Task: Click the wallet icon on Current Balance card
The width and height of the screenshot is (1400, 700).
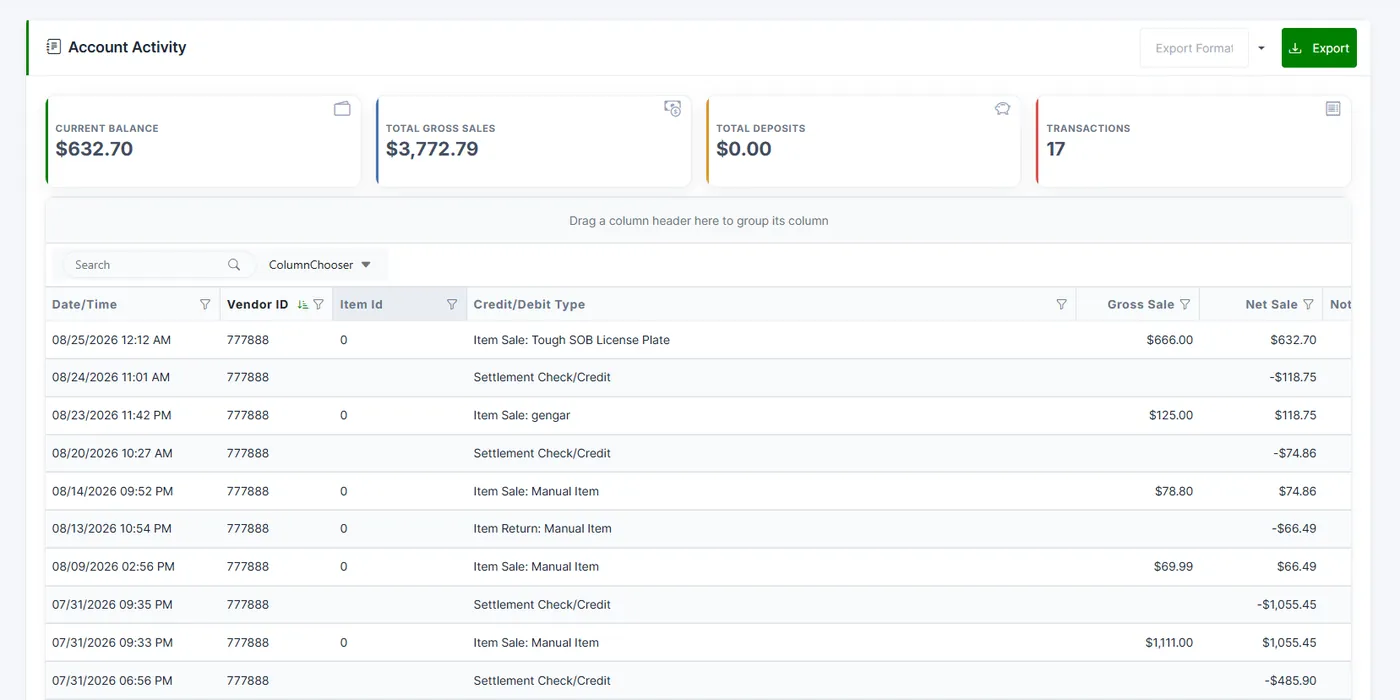Action: (342, 109)
